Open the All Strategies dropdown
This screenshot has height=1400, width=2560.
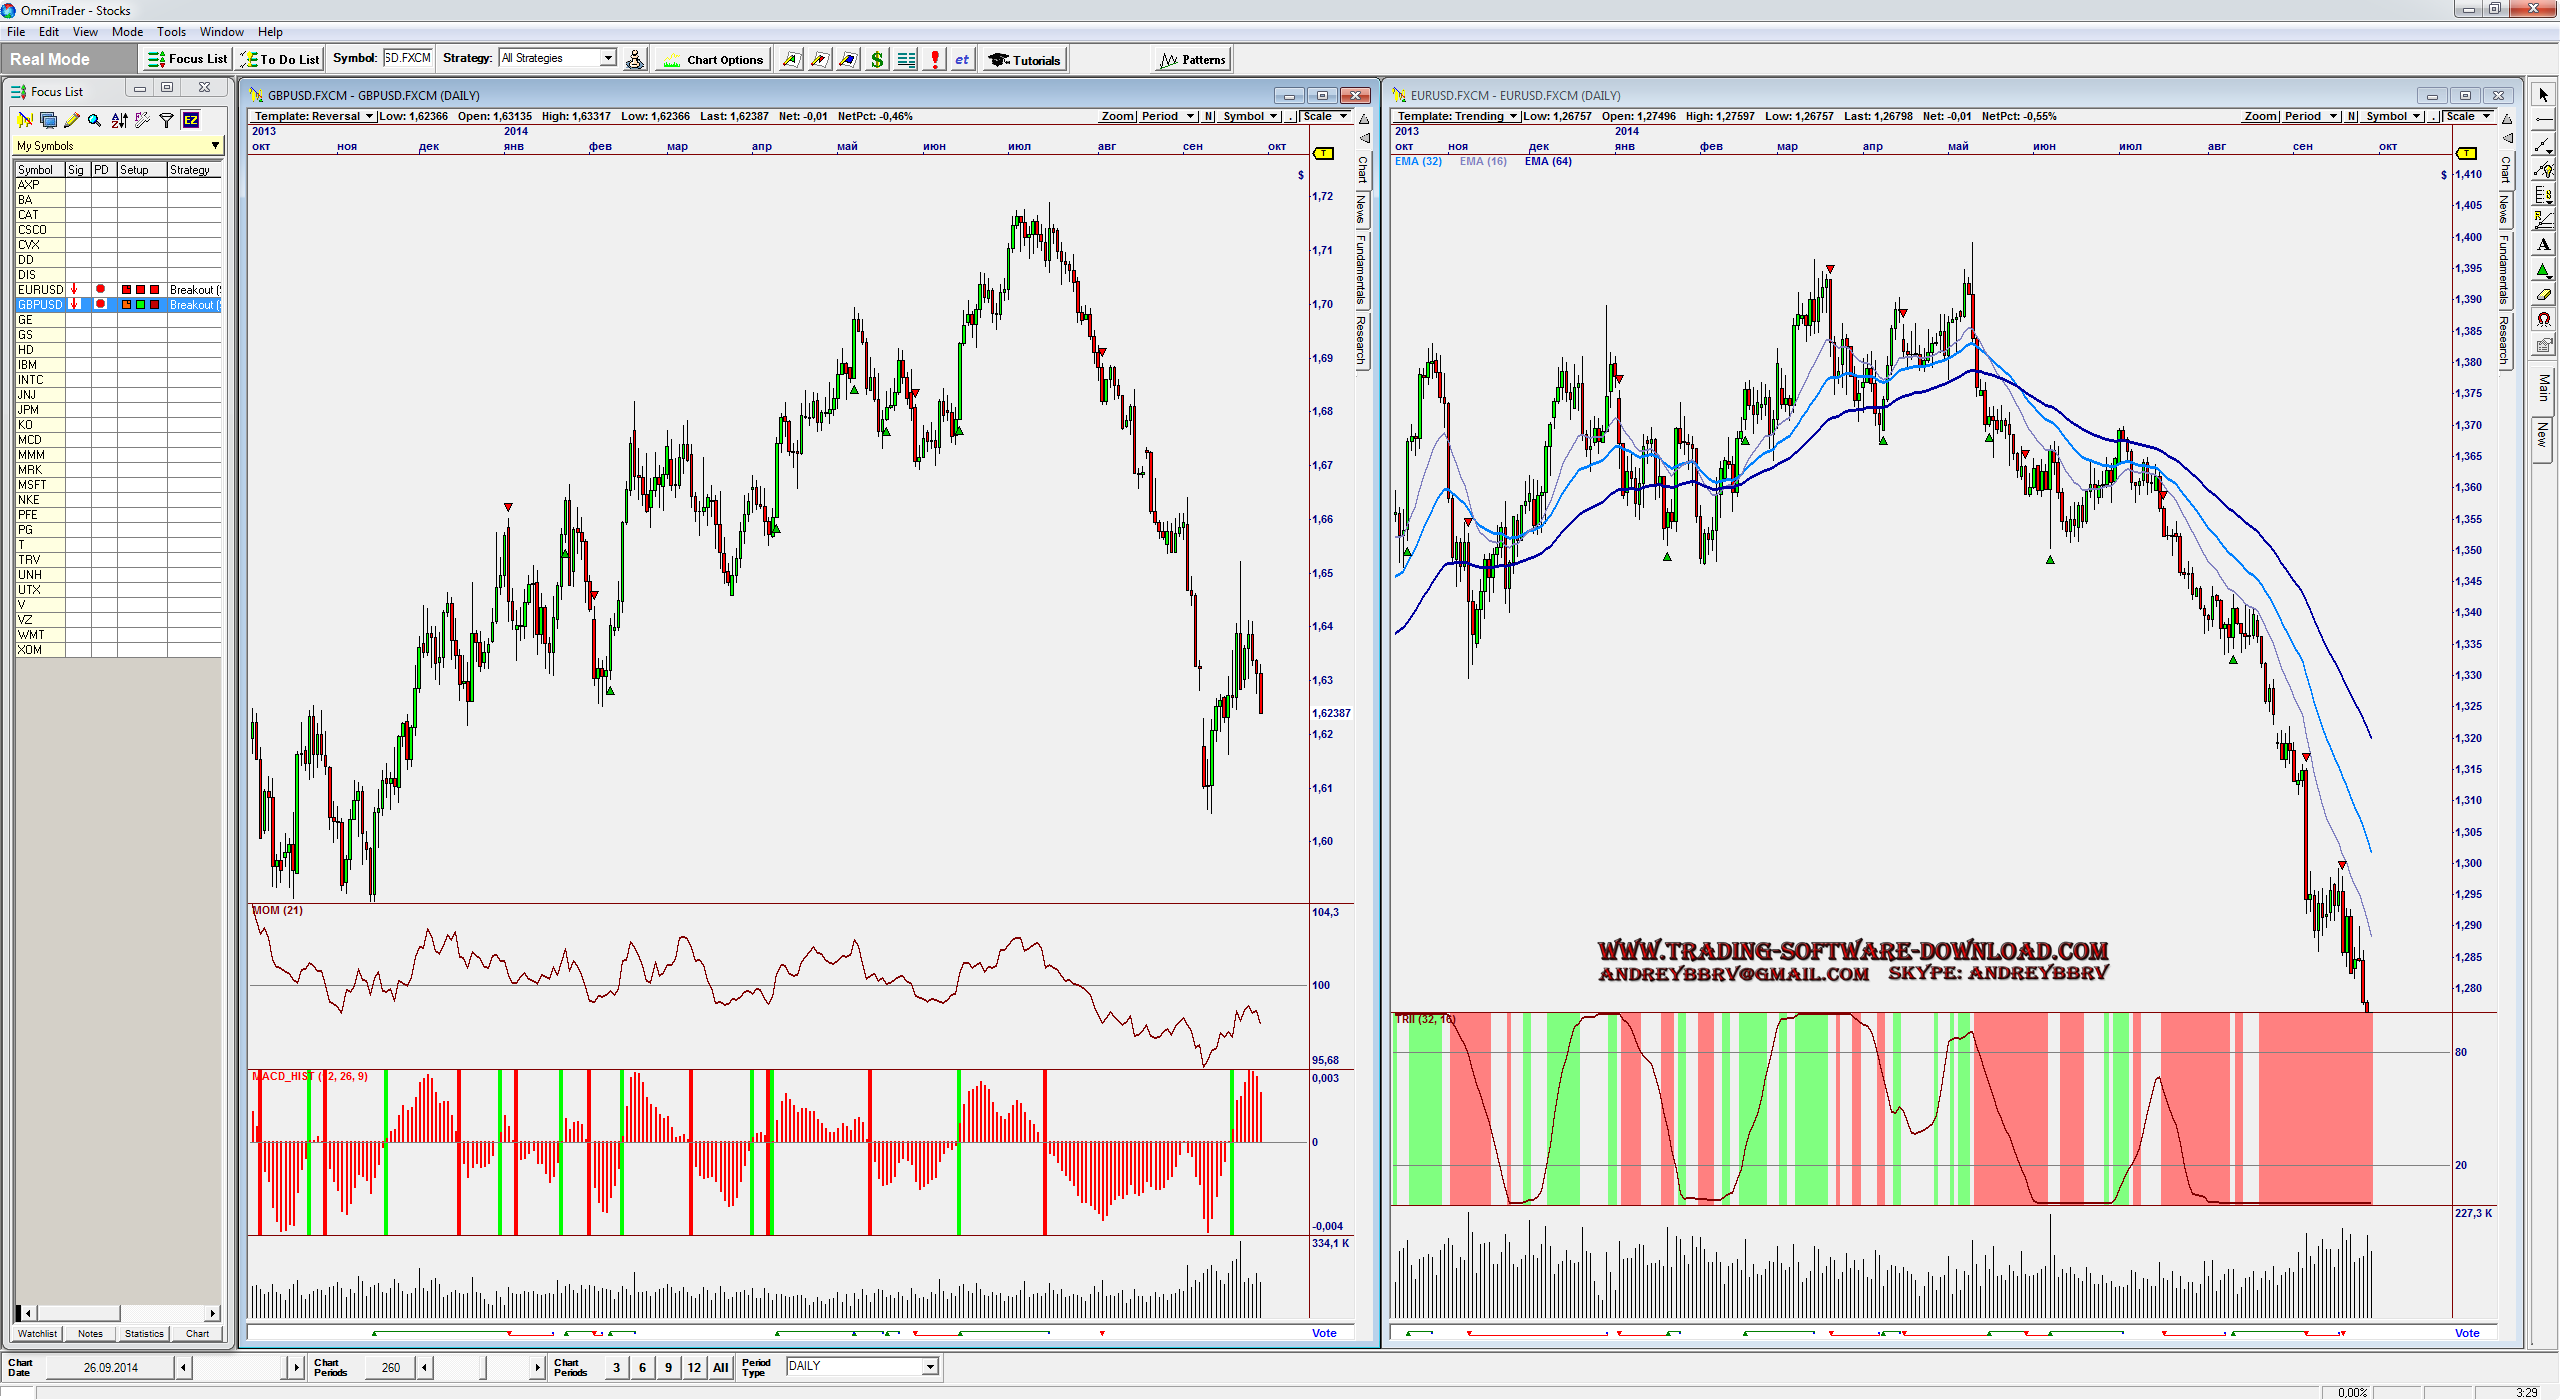click(x=607, y=58)
